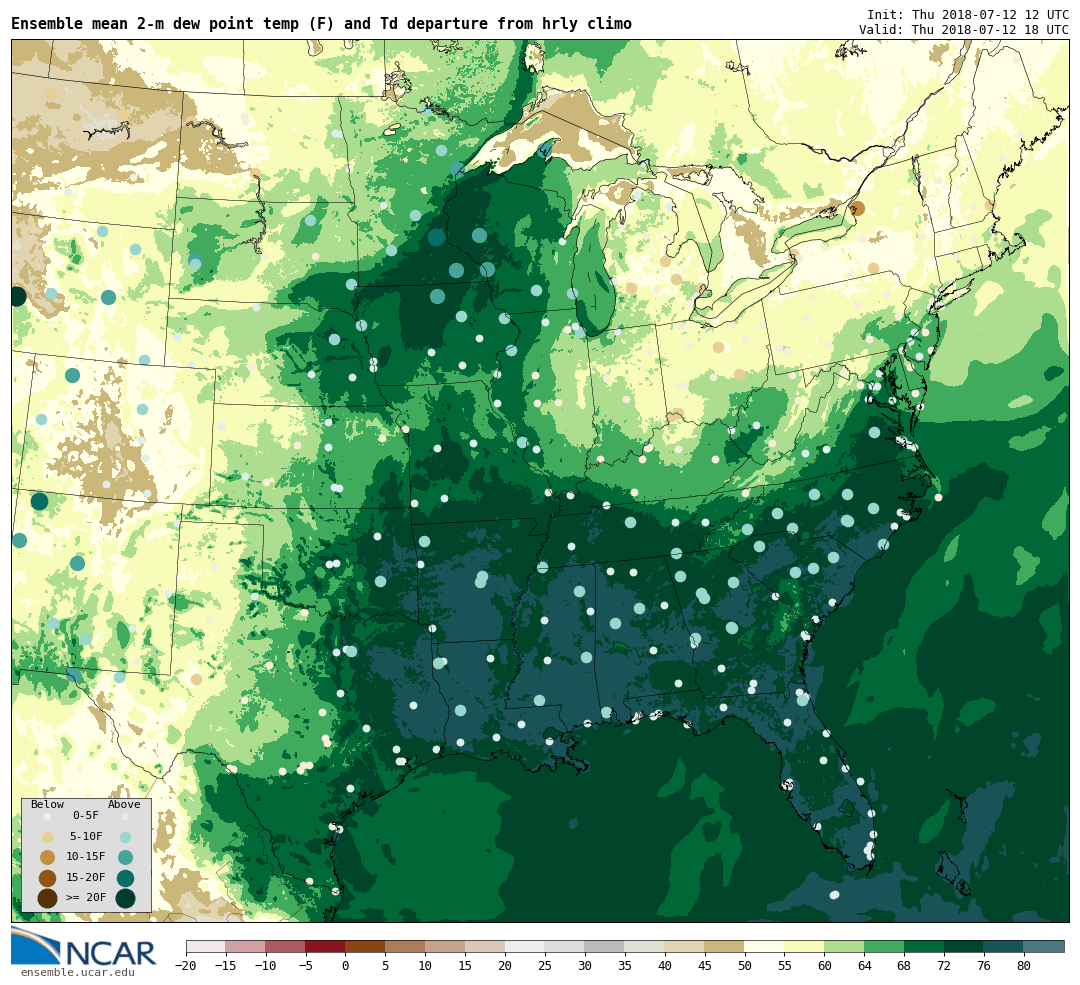Click the orange-brown station dot north of Lake Ontario
Image resolution: width=1080 pixels, height=985 pixels.
pyautogui.click(x=858, y=208)
